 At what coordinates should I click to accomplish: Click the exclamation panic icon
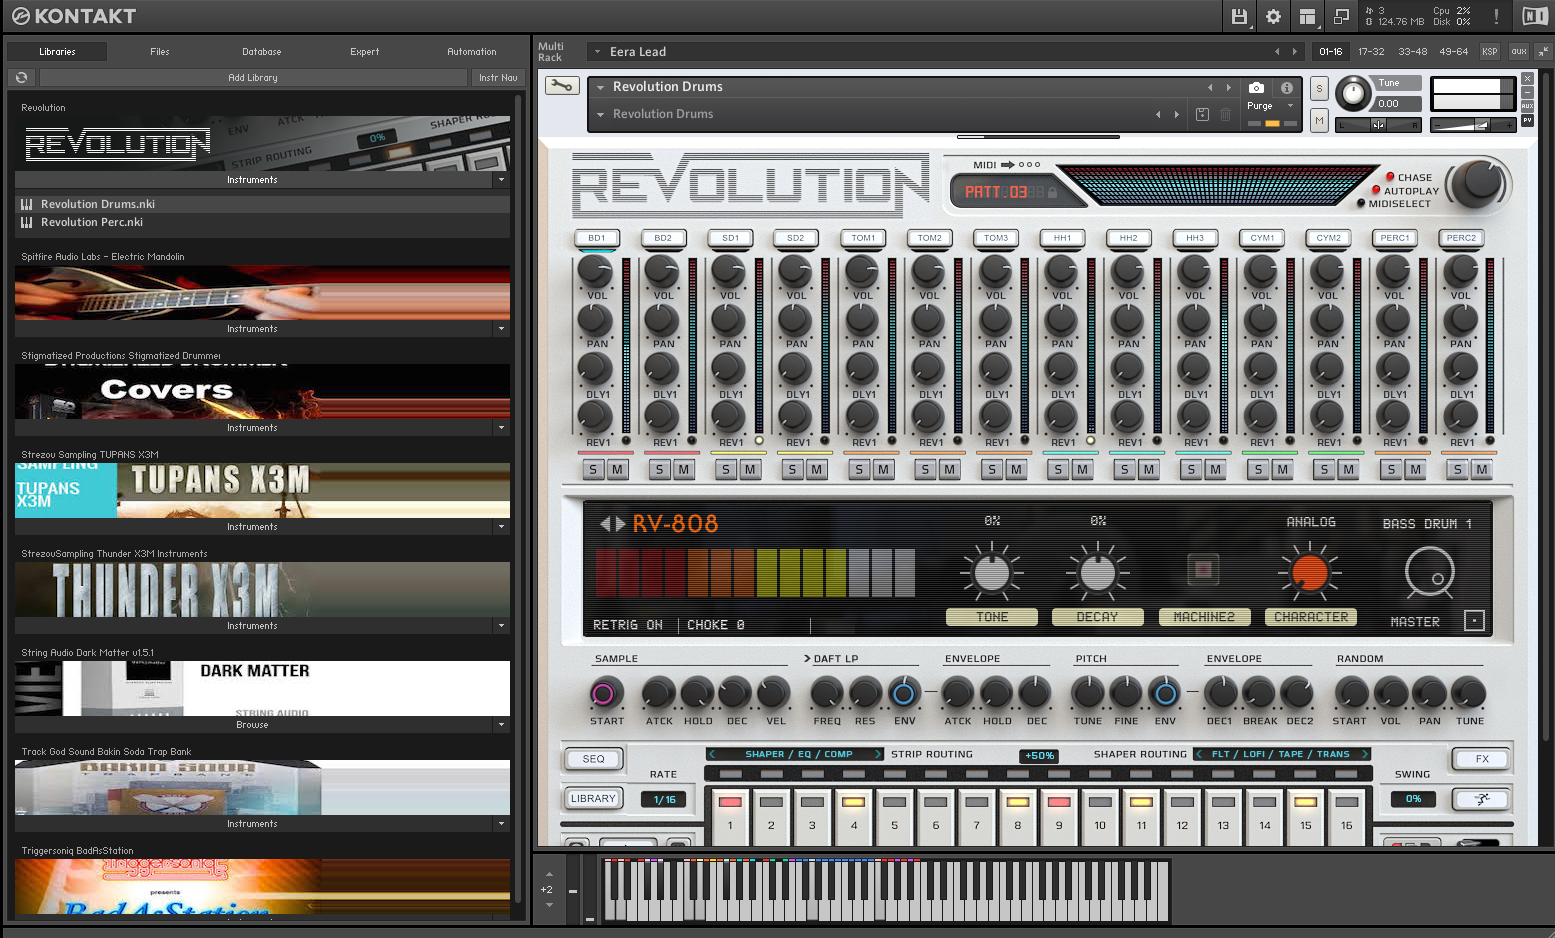pos(1496,16)
